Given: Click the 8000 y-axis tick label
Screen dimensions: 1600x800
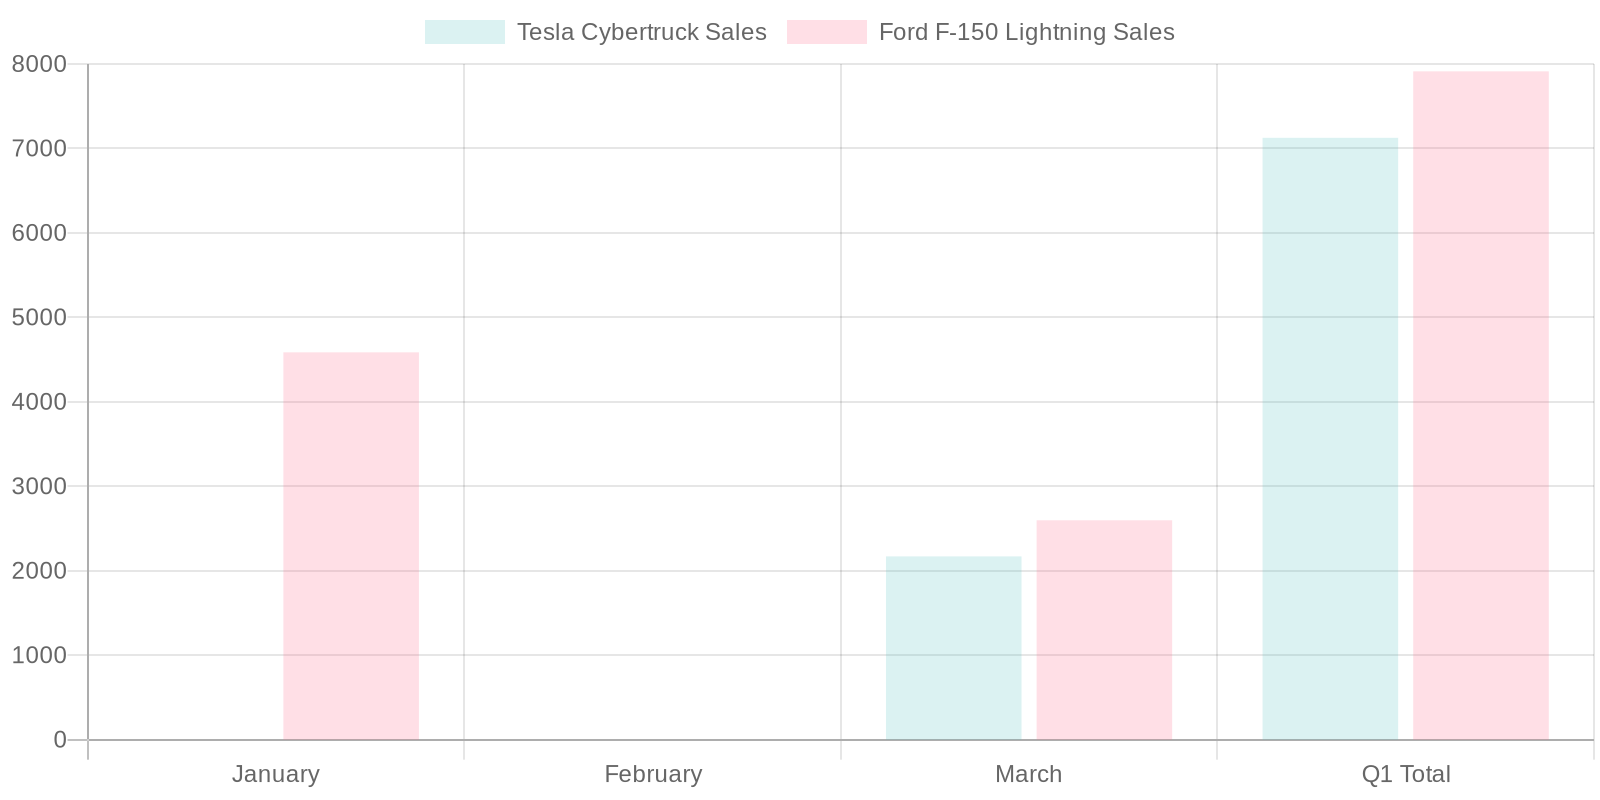Looking at the screenshot, I should [39, 64].
